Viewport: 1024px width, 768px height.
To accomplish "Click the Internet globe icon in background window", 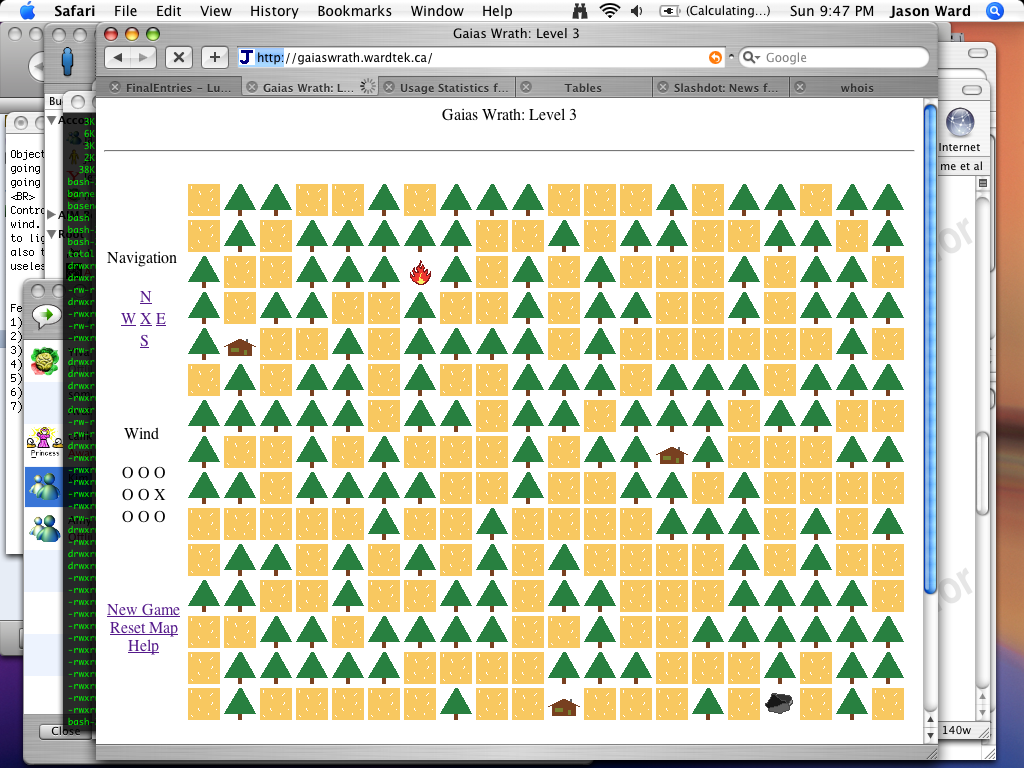I will click(x=959, y=123).
